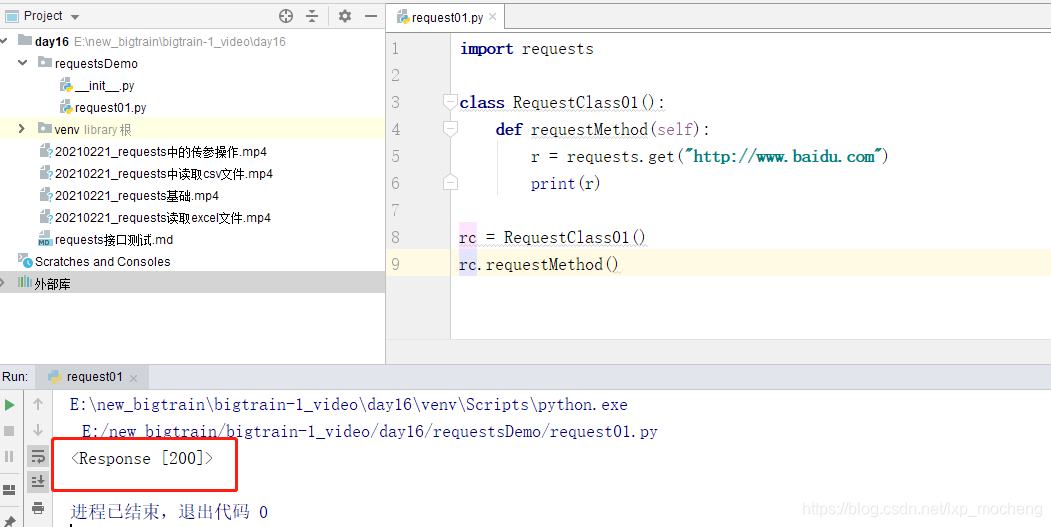This screenshot has width=1051, height=527.
Task: Click 进程已结束 exit code message
Action: click(x=169, y=512)
